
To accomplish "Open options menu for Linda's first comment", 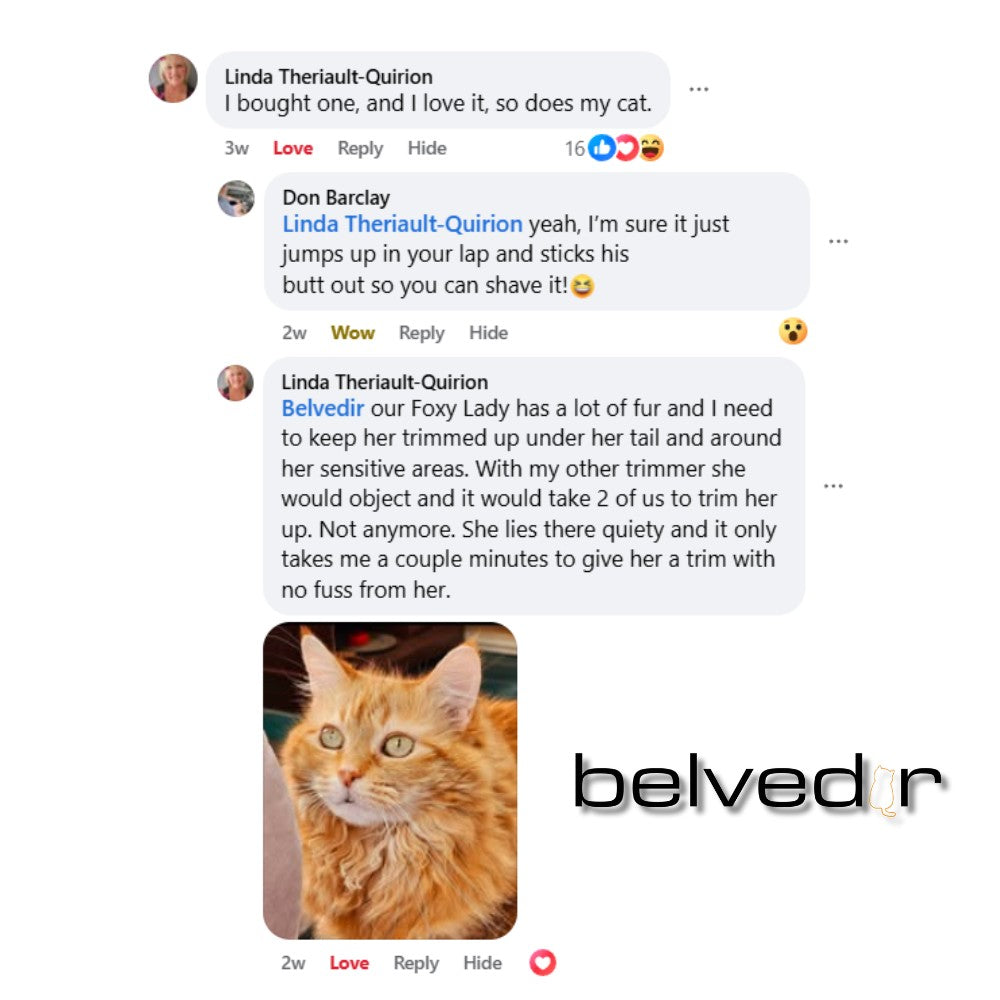I will tap(698, 89).
